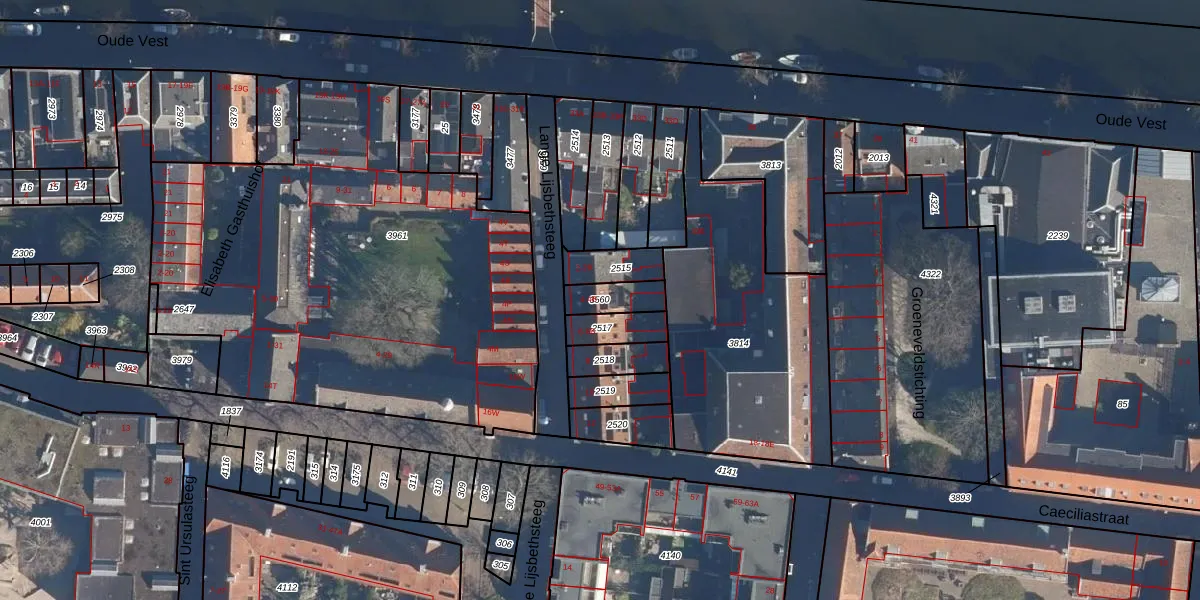Select parcel number 3979
The image size is (1200, 600).
click(181, 360)
